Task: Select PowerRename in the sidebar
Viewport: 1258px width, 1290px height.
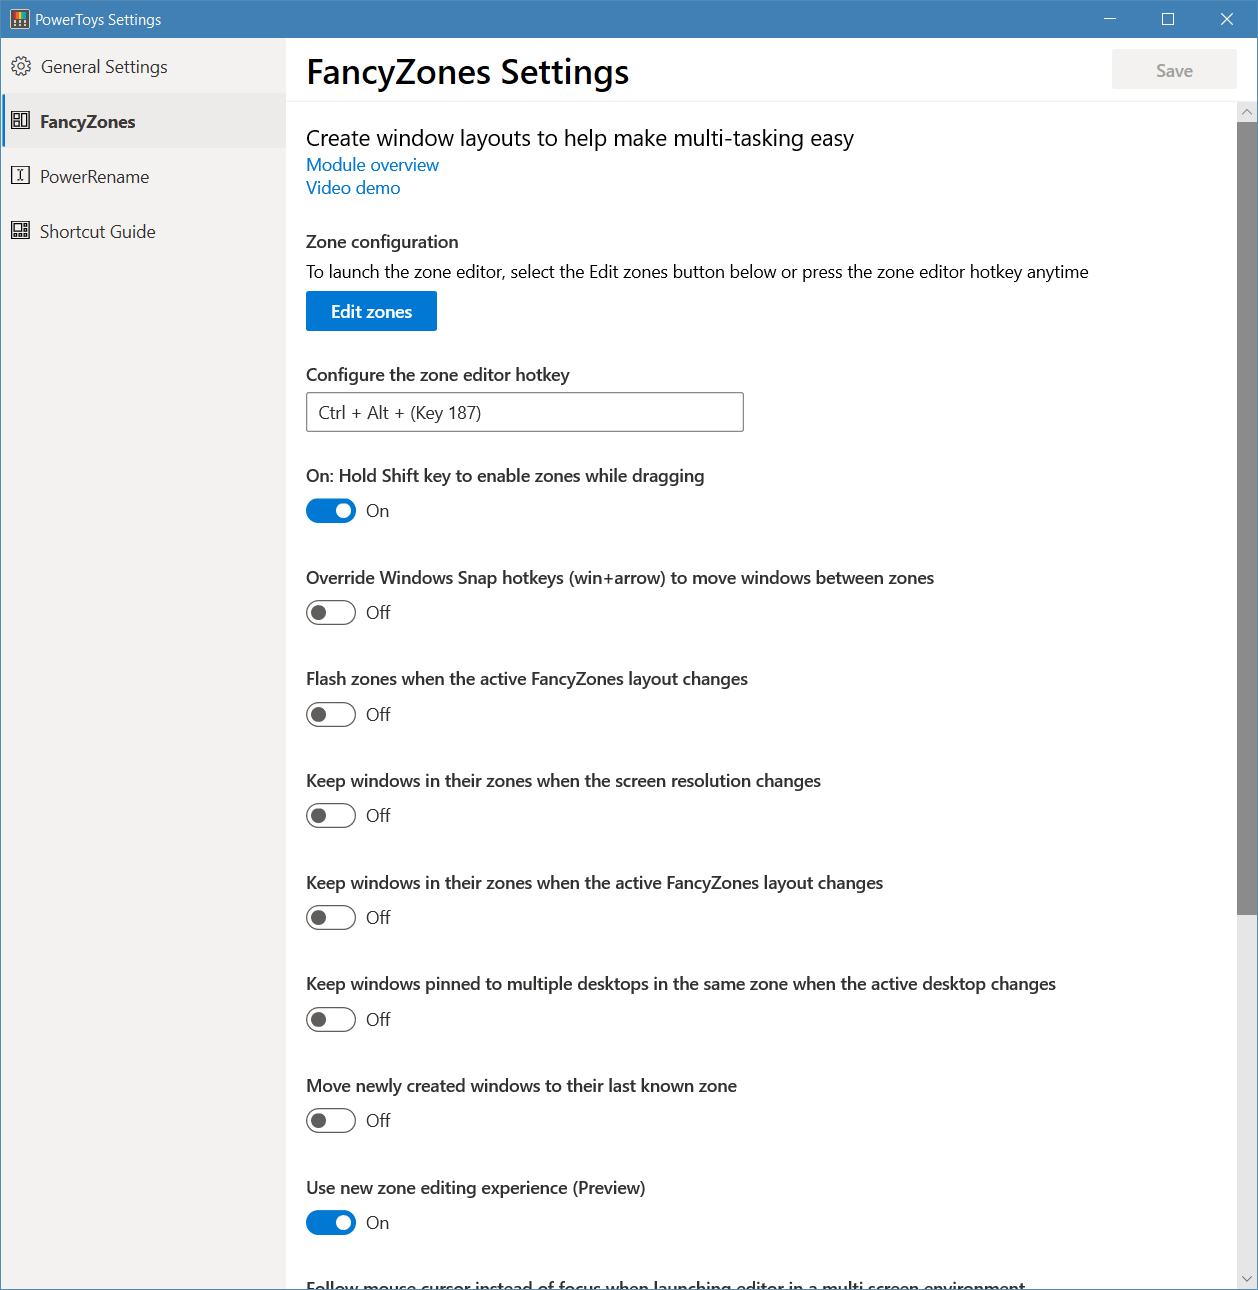Action: 94,177
